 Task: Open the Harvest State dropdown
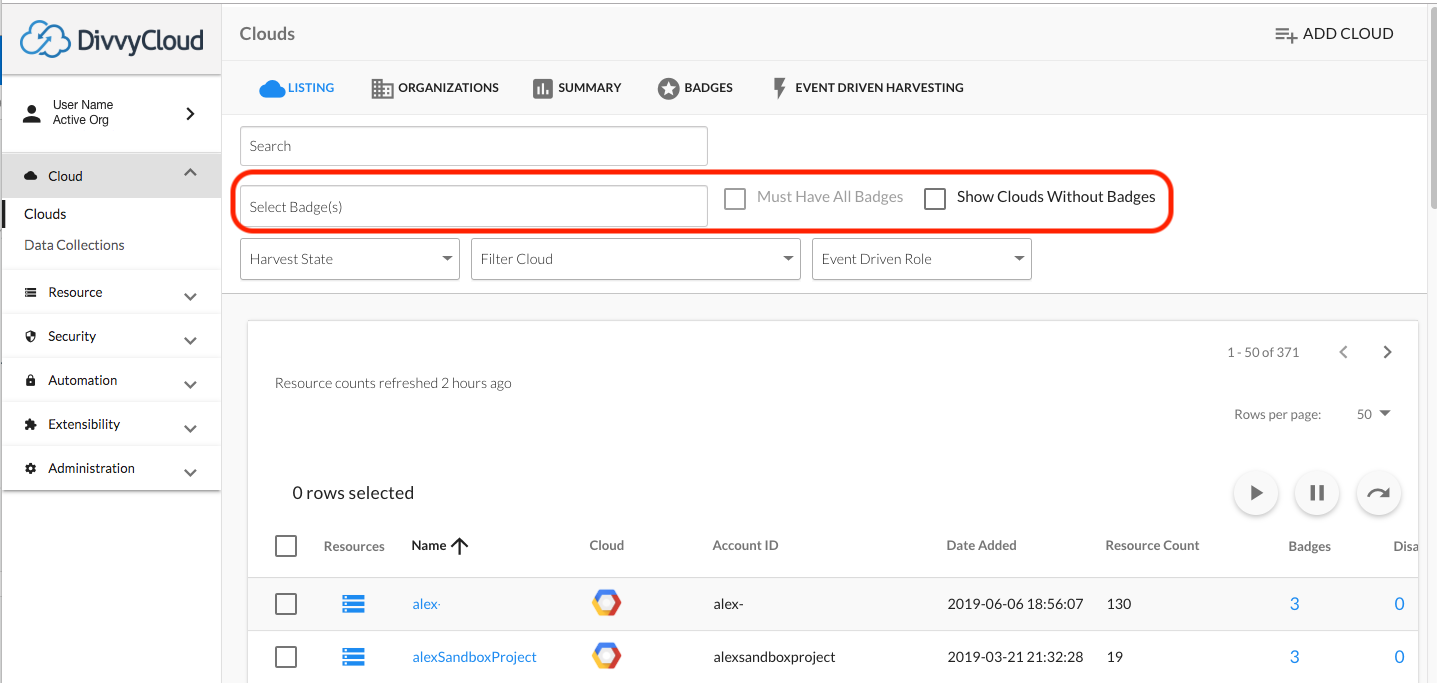tap(350, 259)
